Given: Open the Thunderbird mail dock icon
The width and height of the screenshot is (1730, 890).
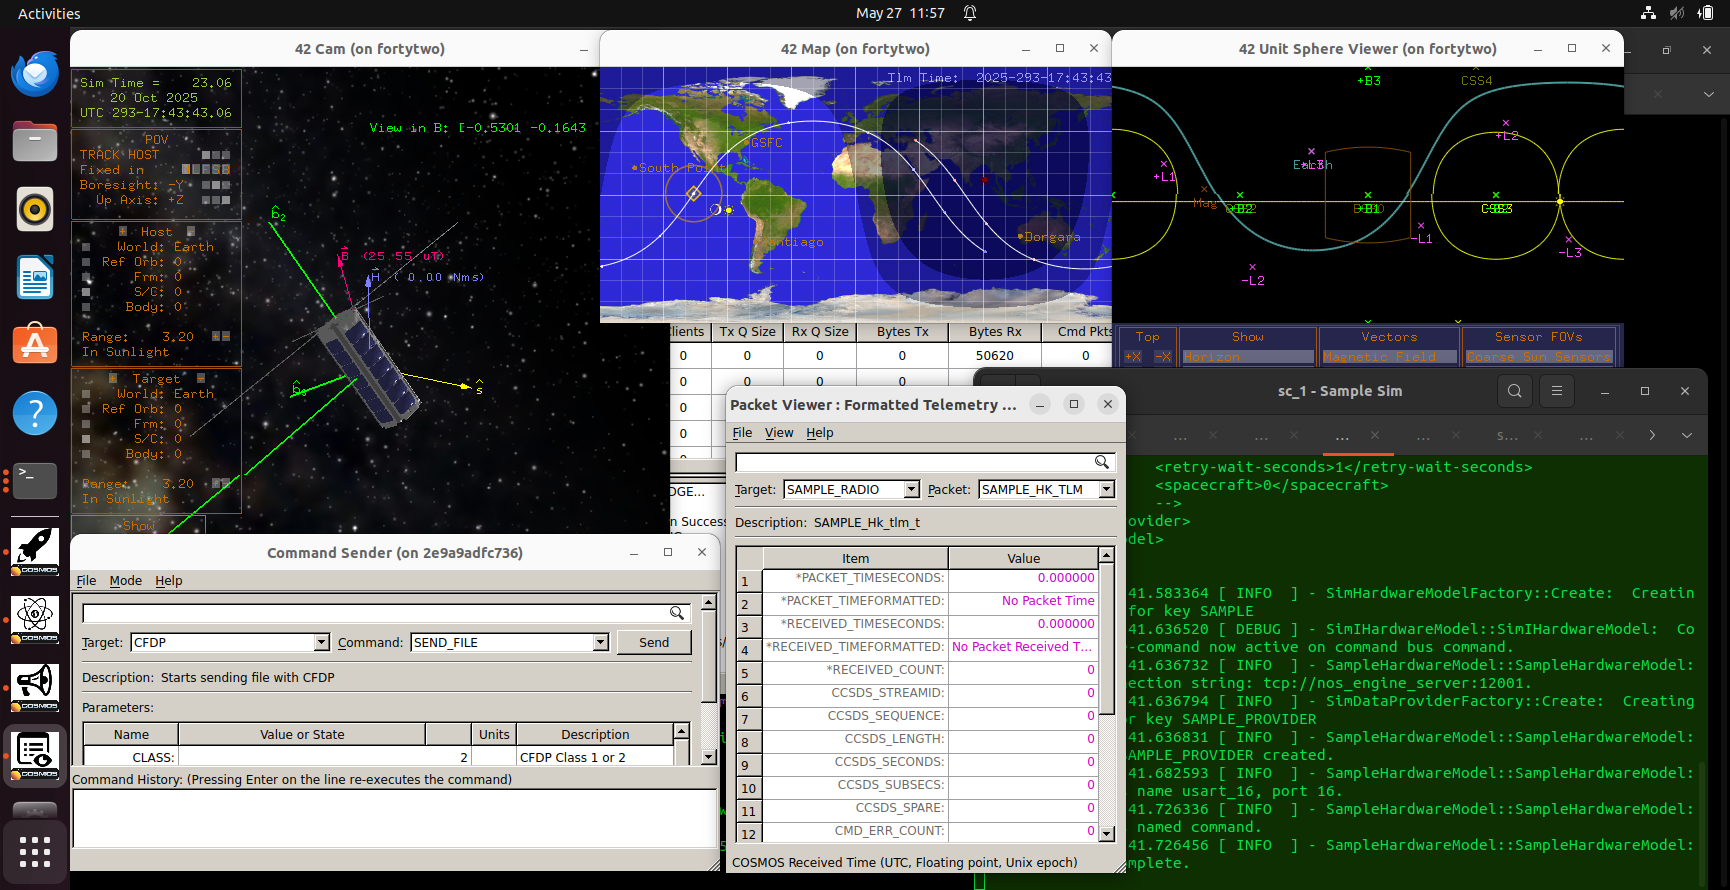Looking at the screenshot, I should click(35, 74).
